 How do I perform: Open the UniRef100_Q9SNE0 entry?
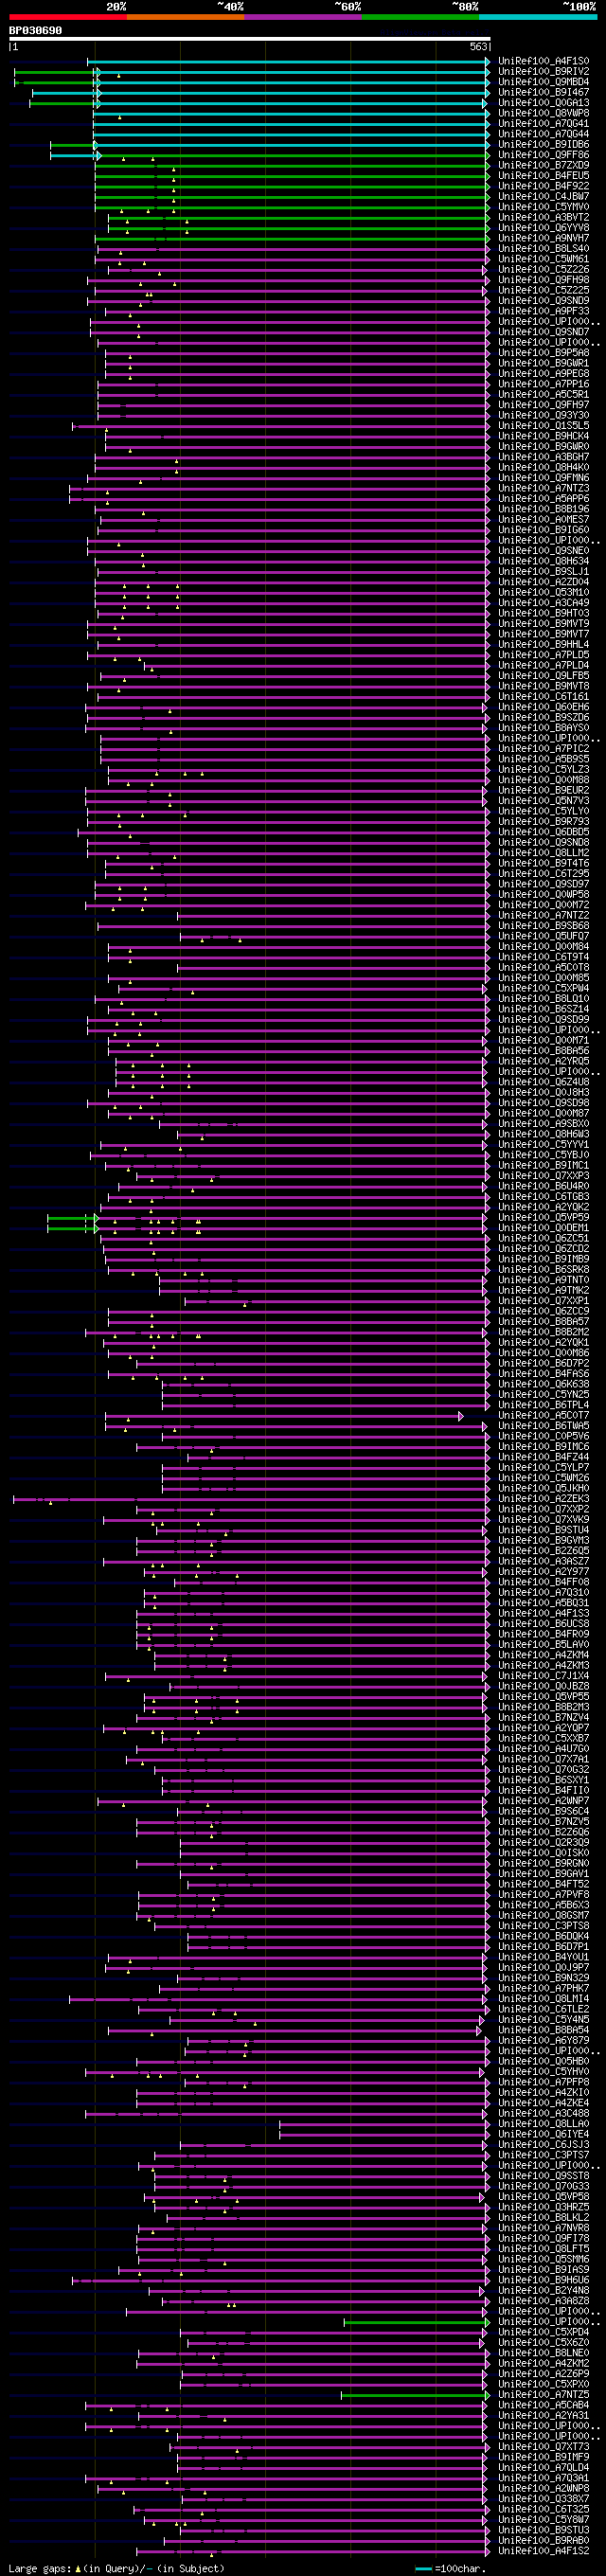coord(544,550)
